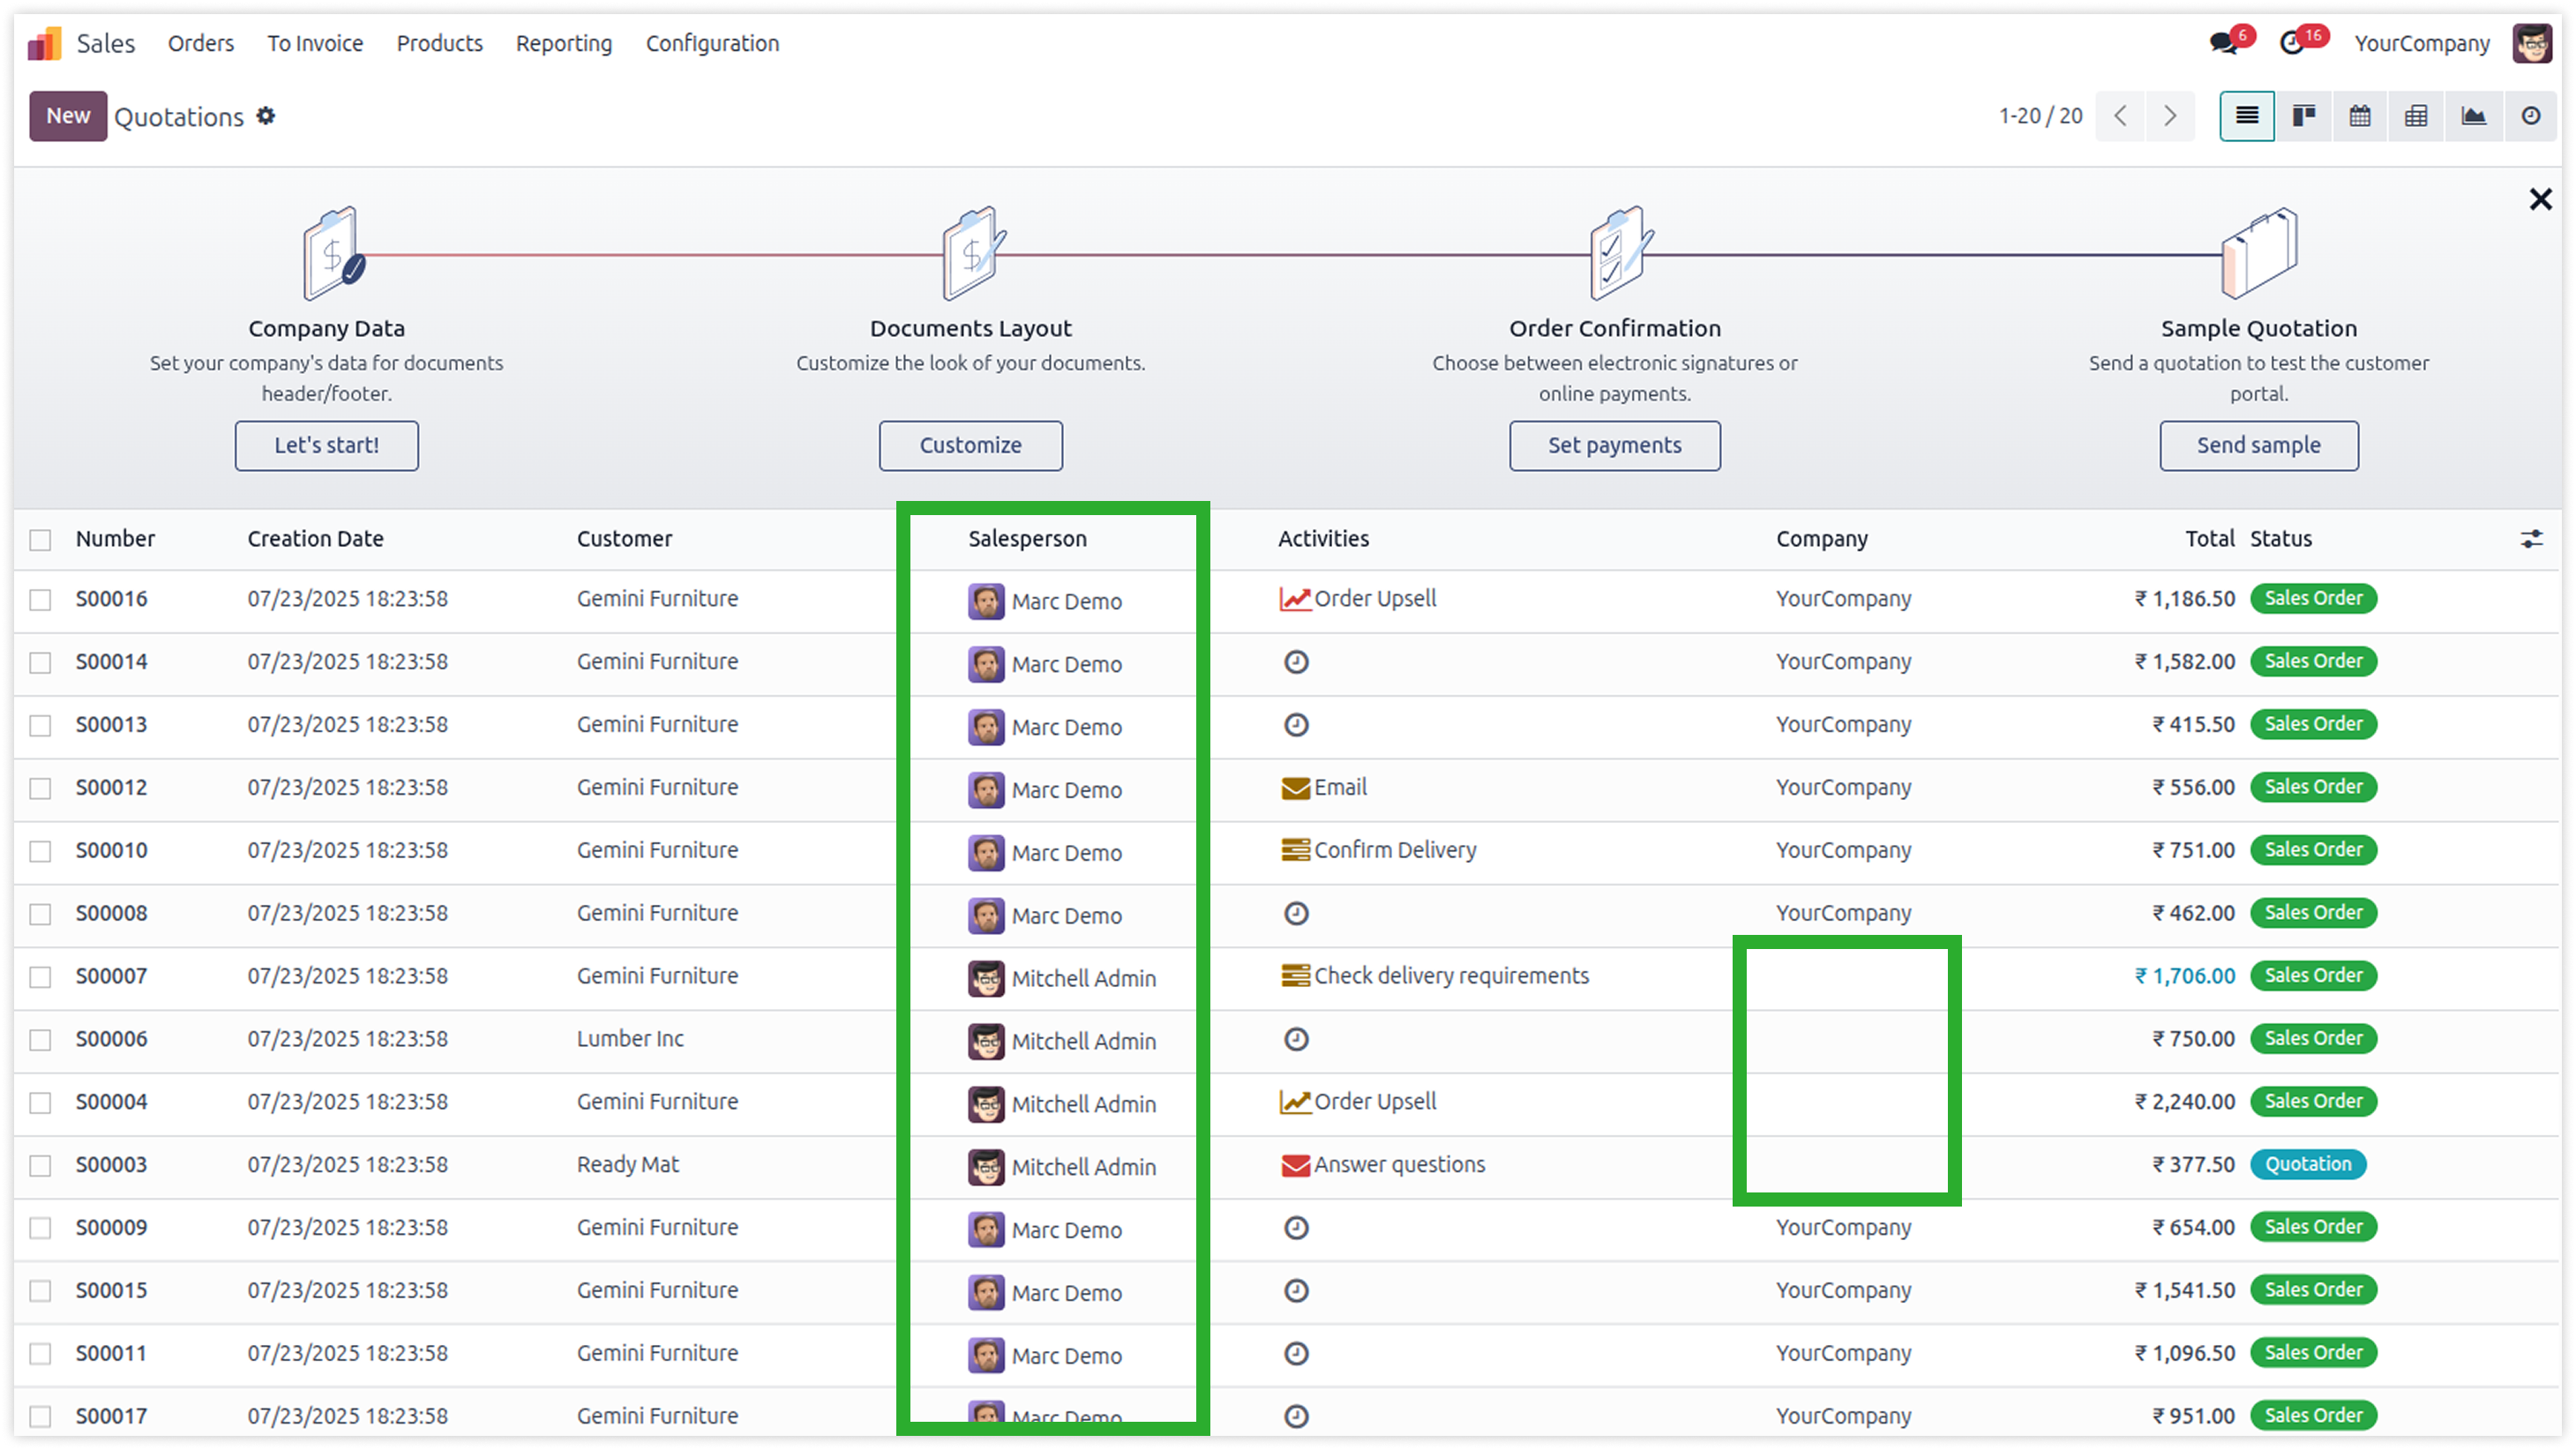Image resolution: width=2576 pixels, height=1450 pixels.
Task: Click Sample Quotation onboarding illustration
Action: click(2258, 253)
